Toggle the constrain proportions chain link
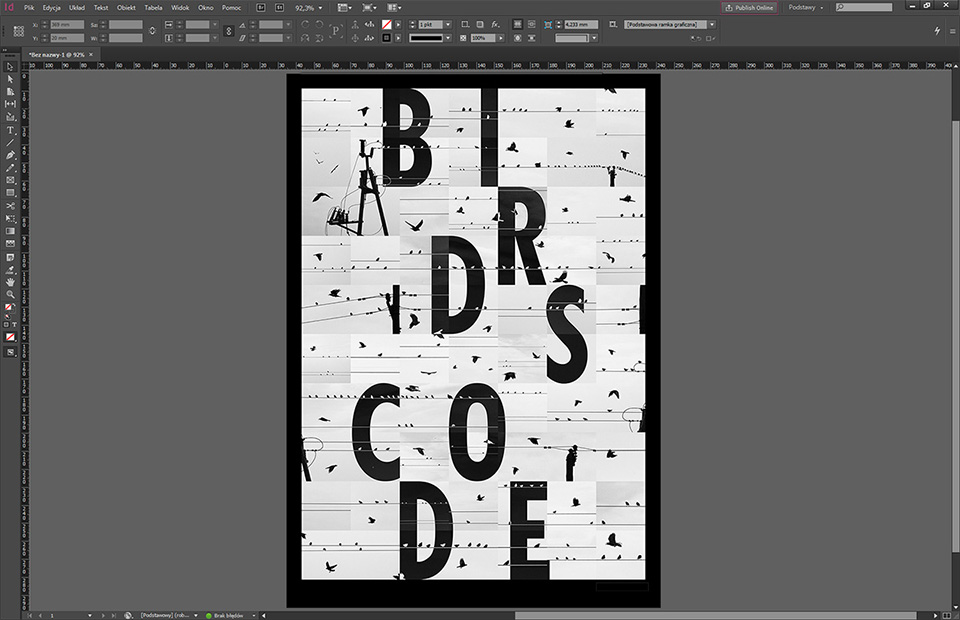 click(228, 30)
